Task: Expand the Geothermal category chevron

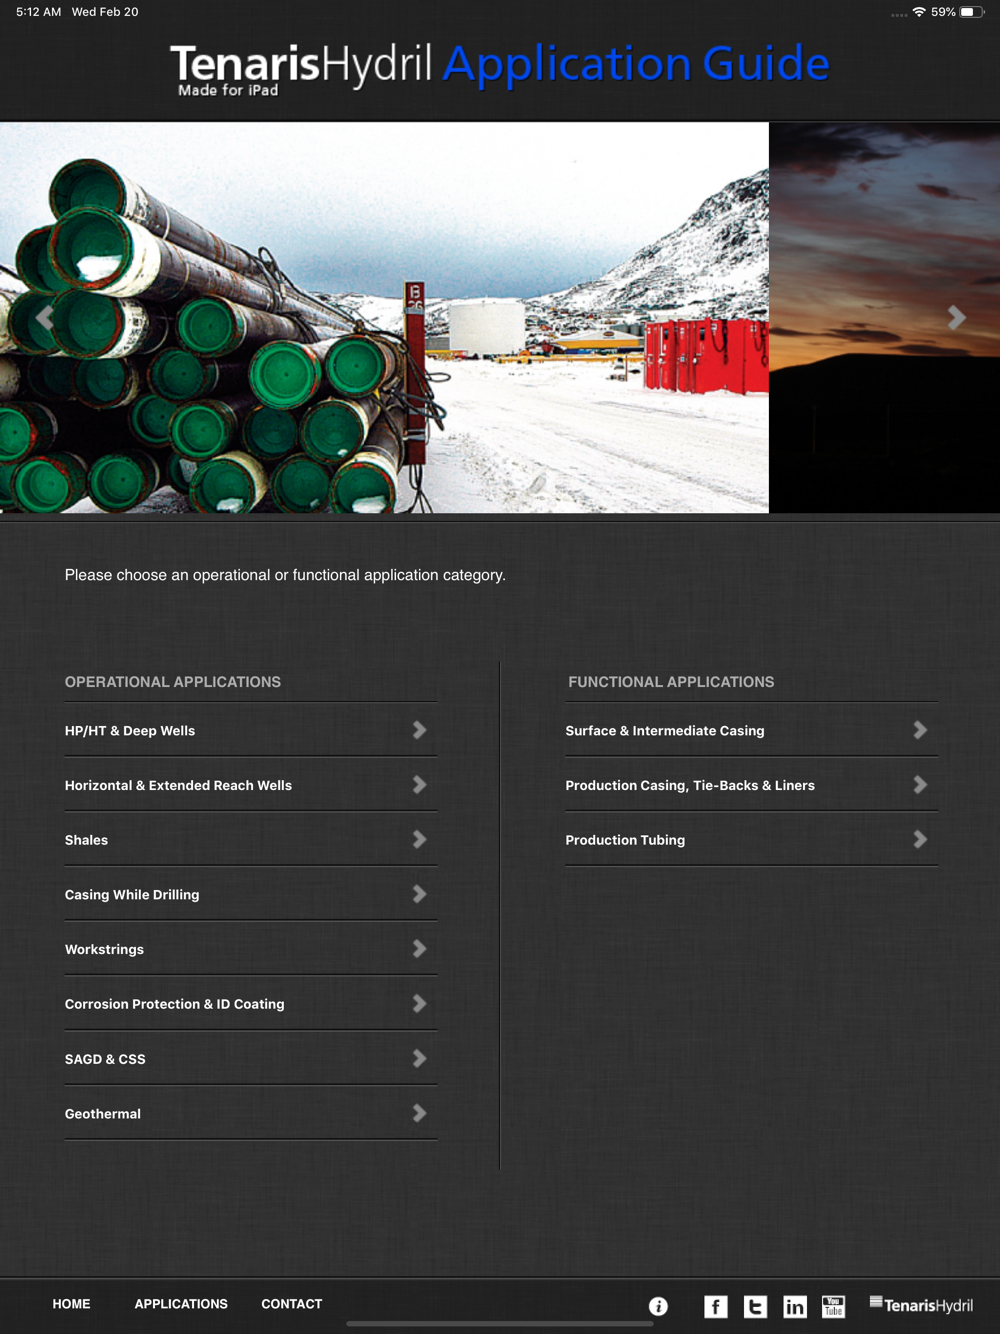Action: pos(420,1113)
